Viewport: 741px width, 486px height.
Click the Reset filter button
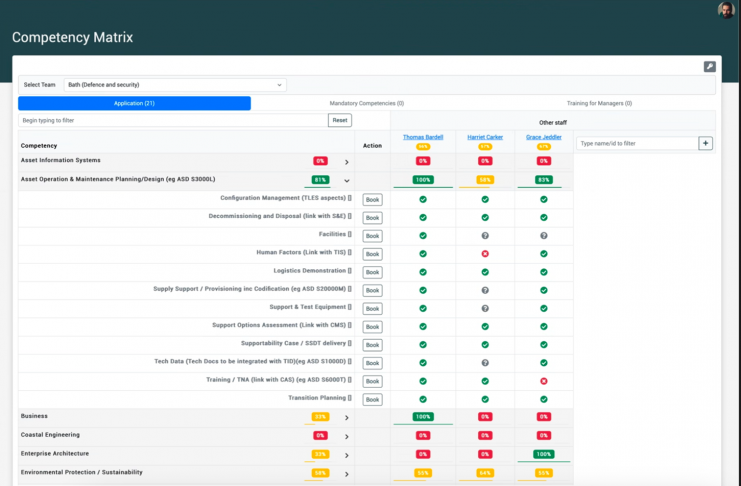[340, 120]
